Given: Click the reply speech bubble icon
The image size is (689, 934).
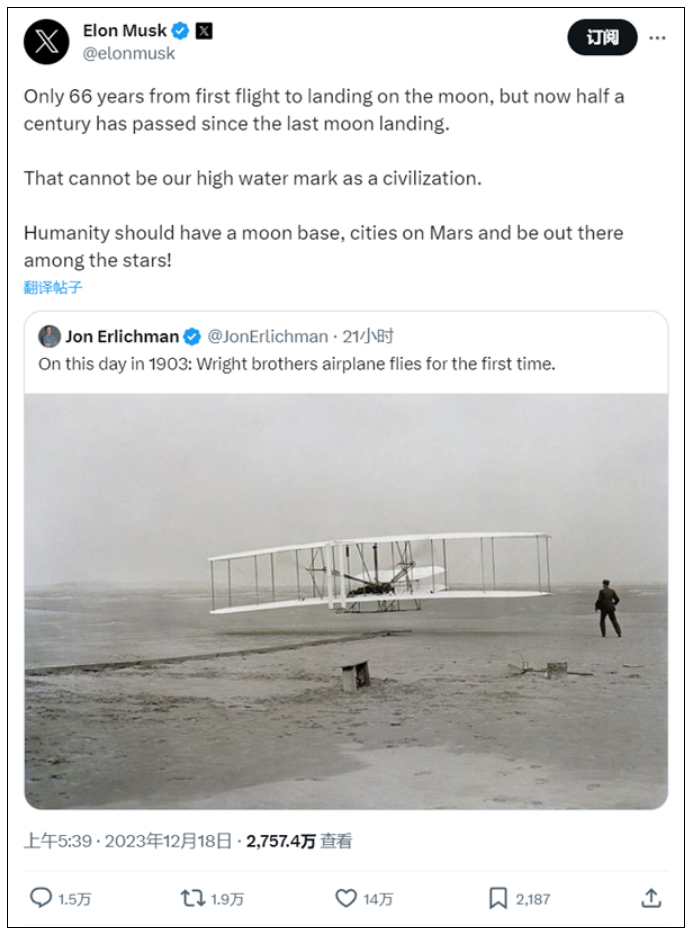Looking at the screenshot, I should pyautogui.click(x=40, y=898).
